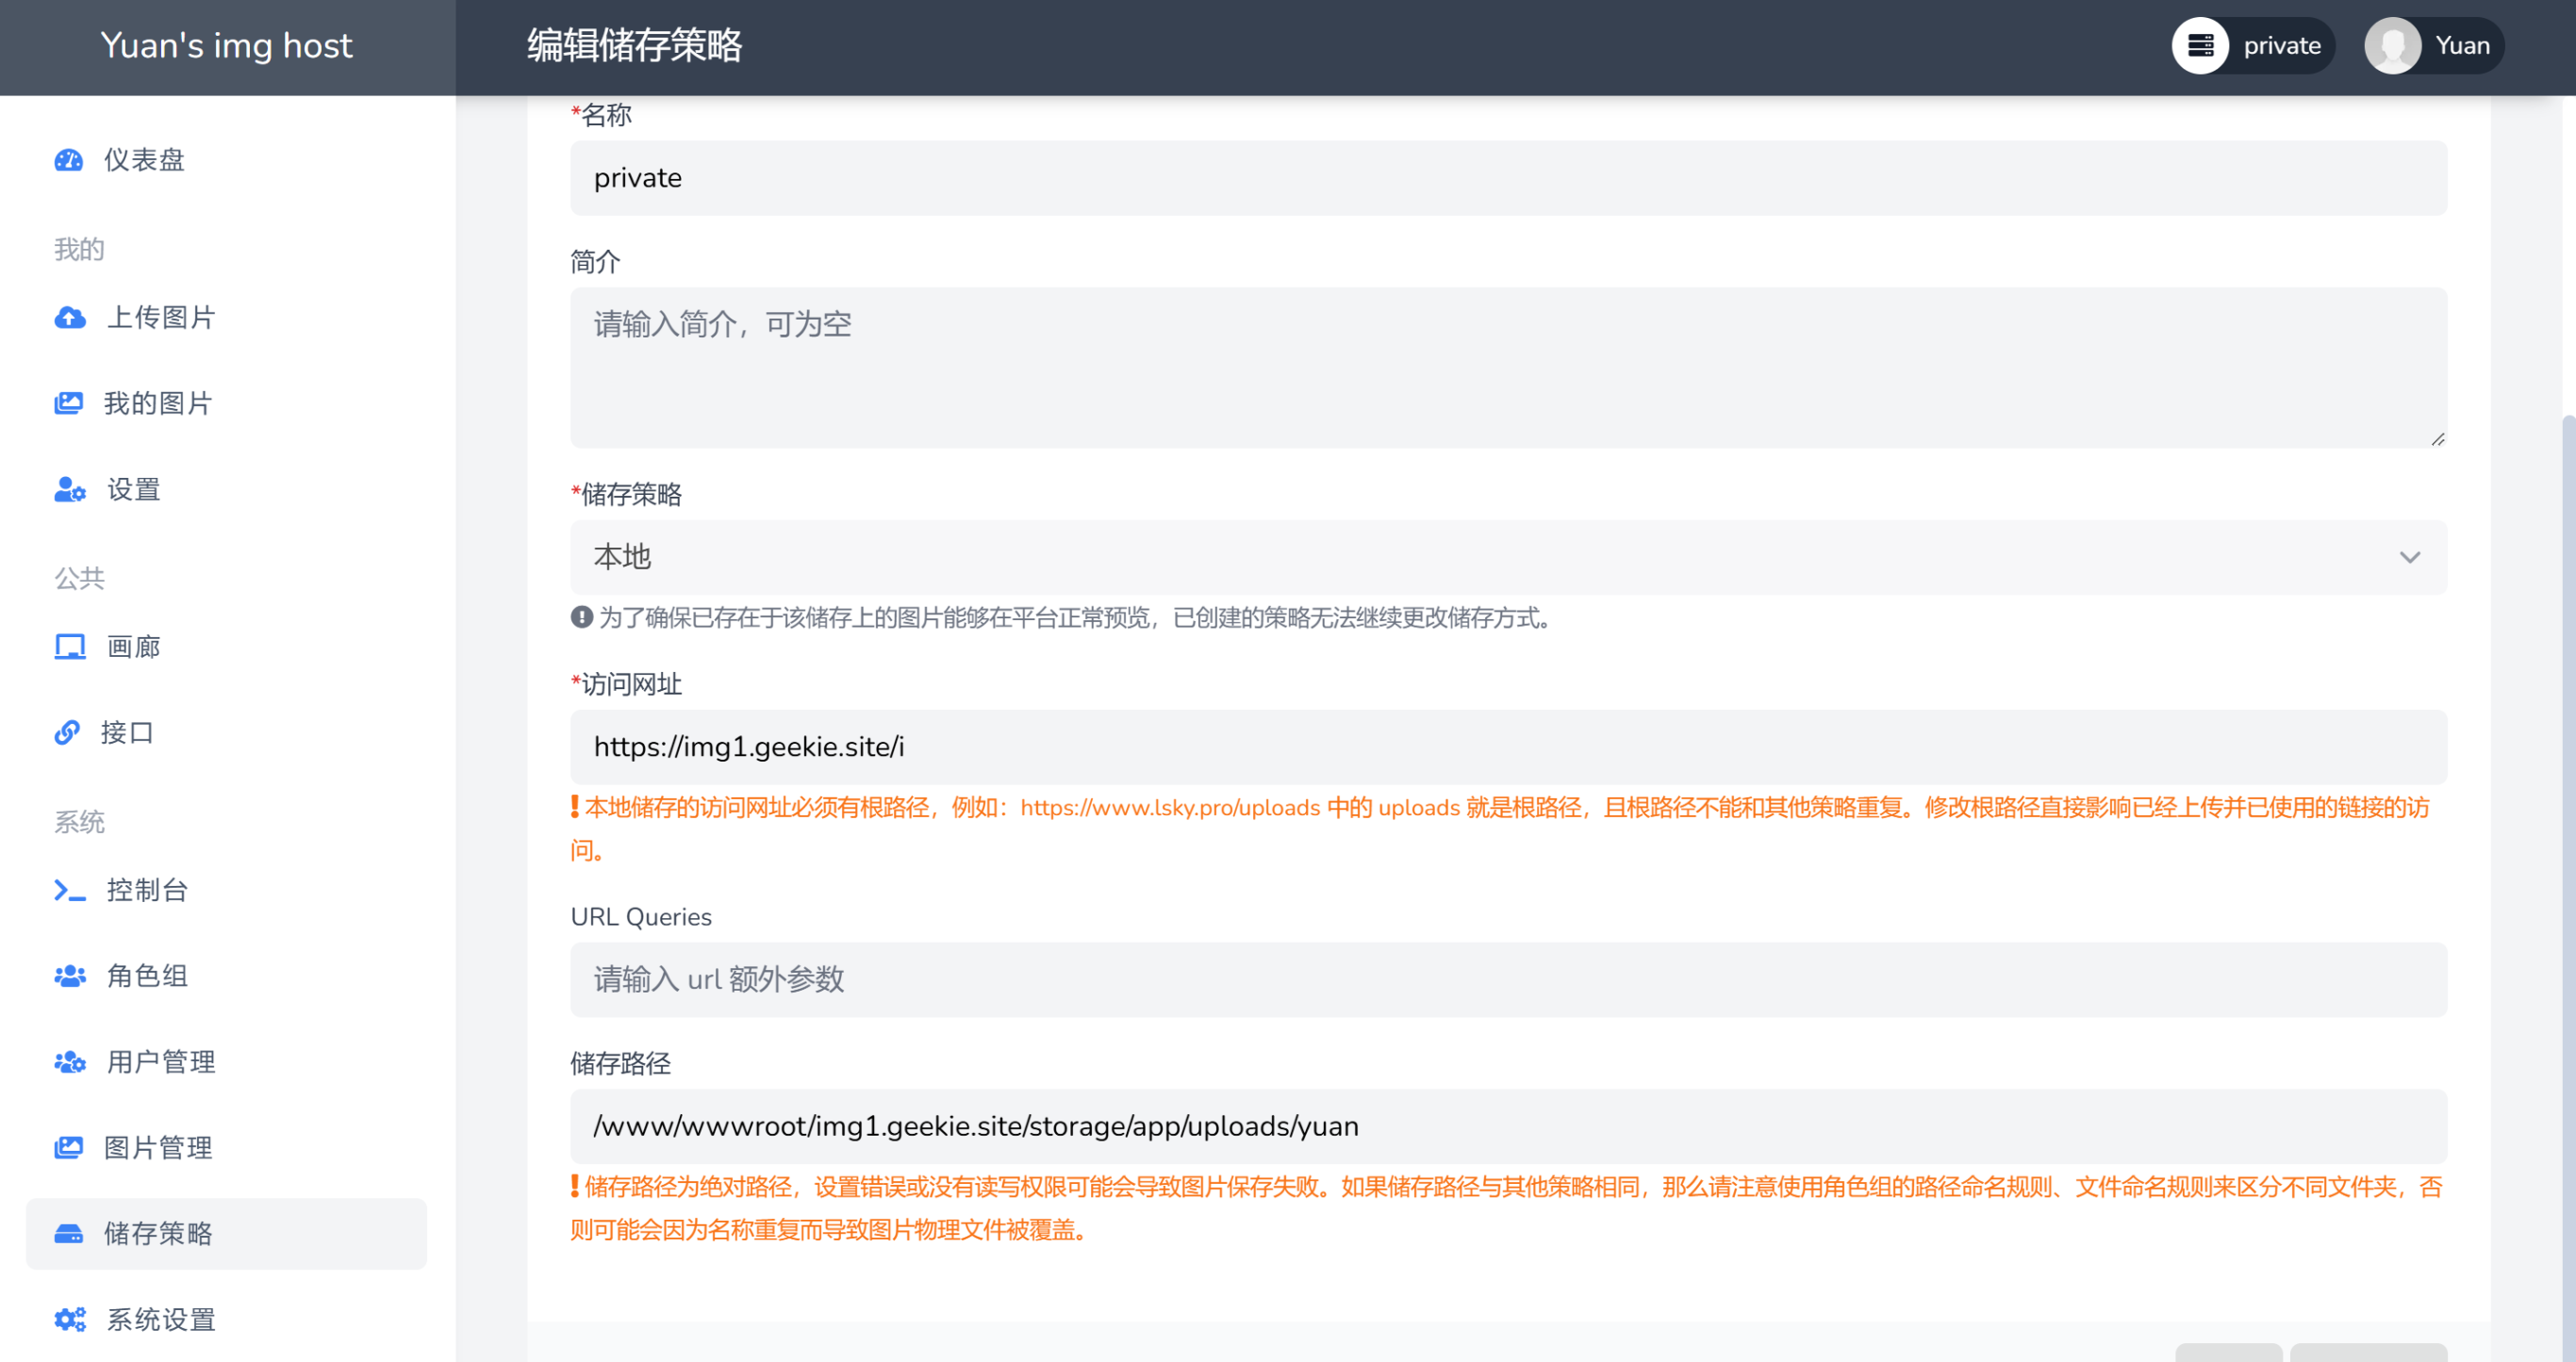Click the role group people icon

[x=69, y=976]
